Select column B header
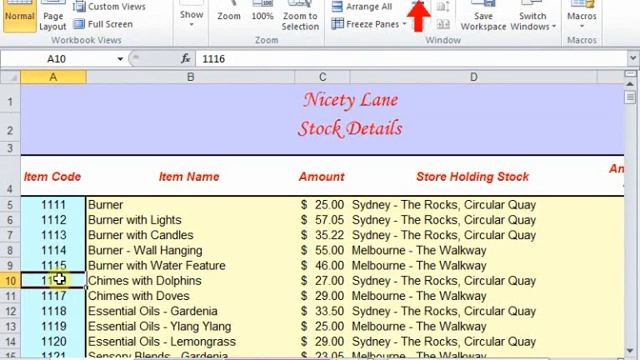The height and width of the screenshot is (360, 640). [190, 77]
